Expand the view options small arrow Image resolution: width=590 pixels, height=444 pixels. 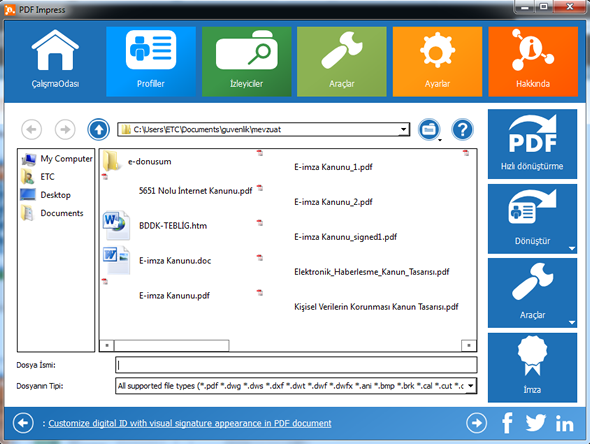439,140
